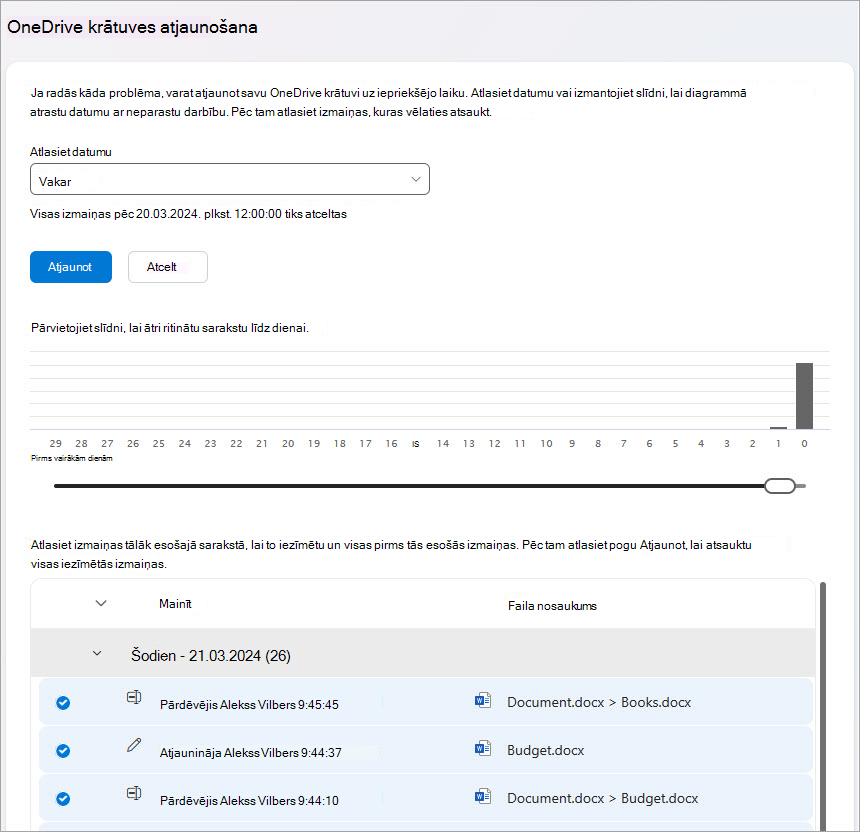This screenshot has width=860, height=832.
Task: Uncheck the 9:44:37 update change
Action: (x=63, y=751)
